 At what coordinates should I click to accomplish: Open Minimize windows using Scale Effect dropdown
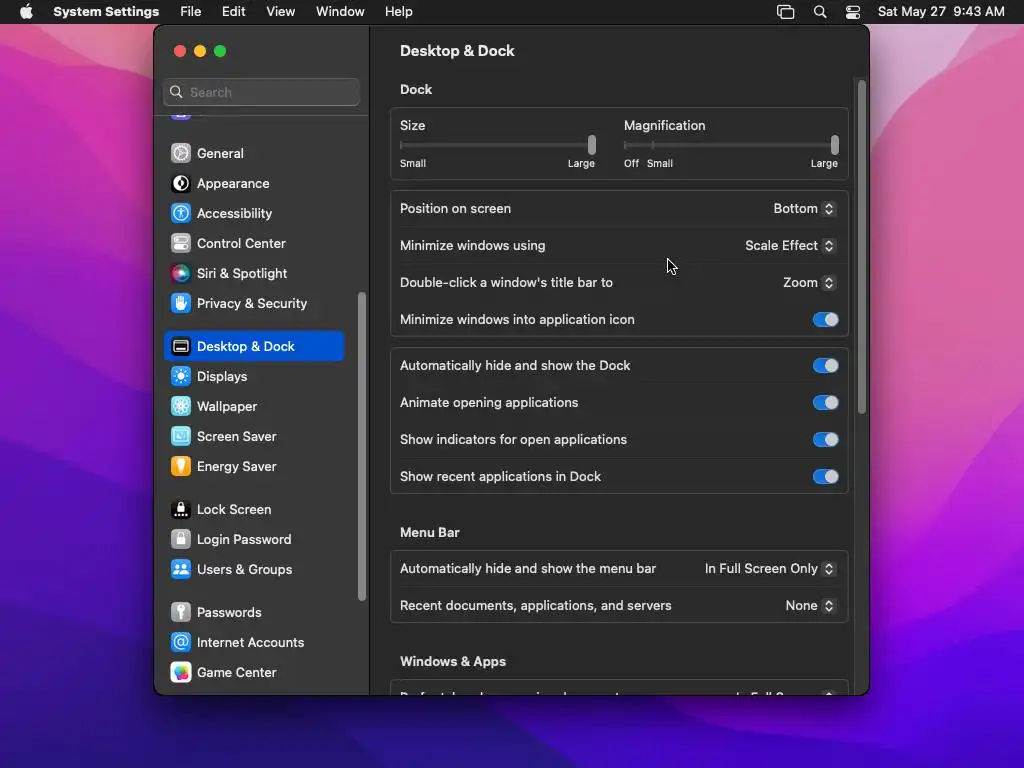(x=790, y=246)
